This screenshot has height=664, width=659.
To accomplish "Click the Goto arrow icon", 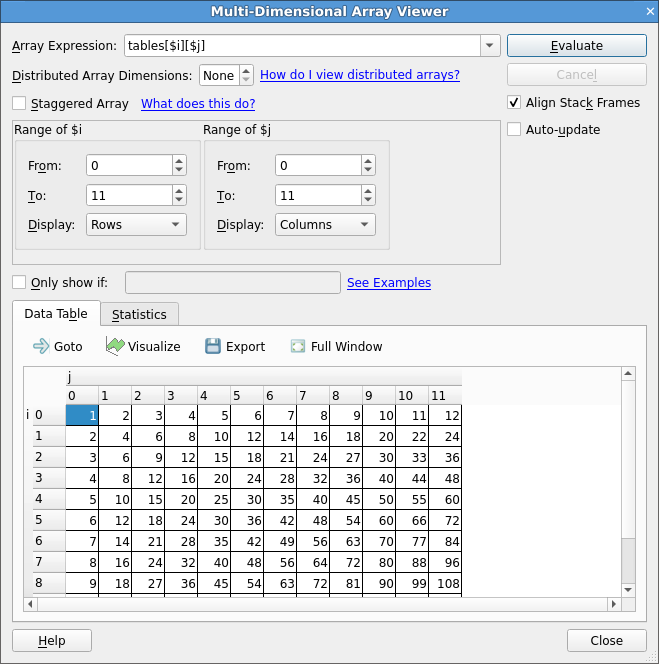I will (42, 346).
